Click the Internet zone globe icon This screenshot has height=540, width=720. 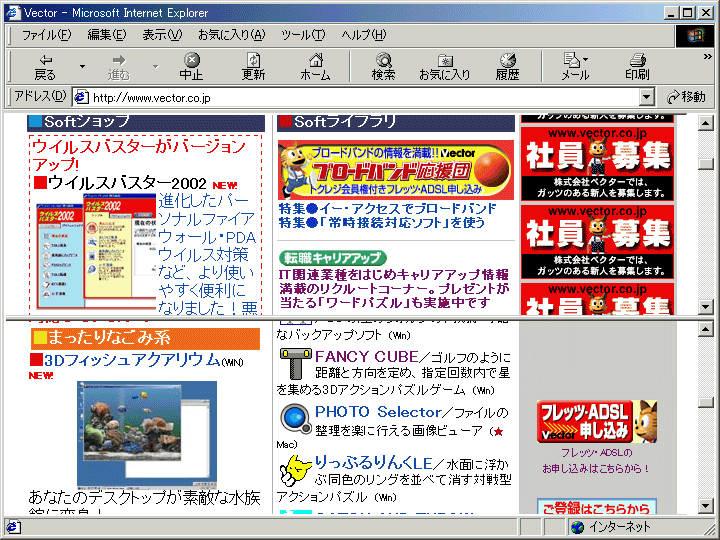tap(577, 527)
